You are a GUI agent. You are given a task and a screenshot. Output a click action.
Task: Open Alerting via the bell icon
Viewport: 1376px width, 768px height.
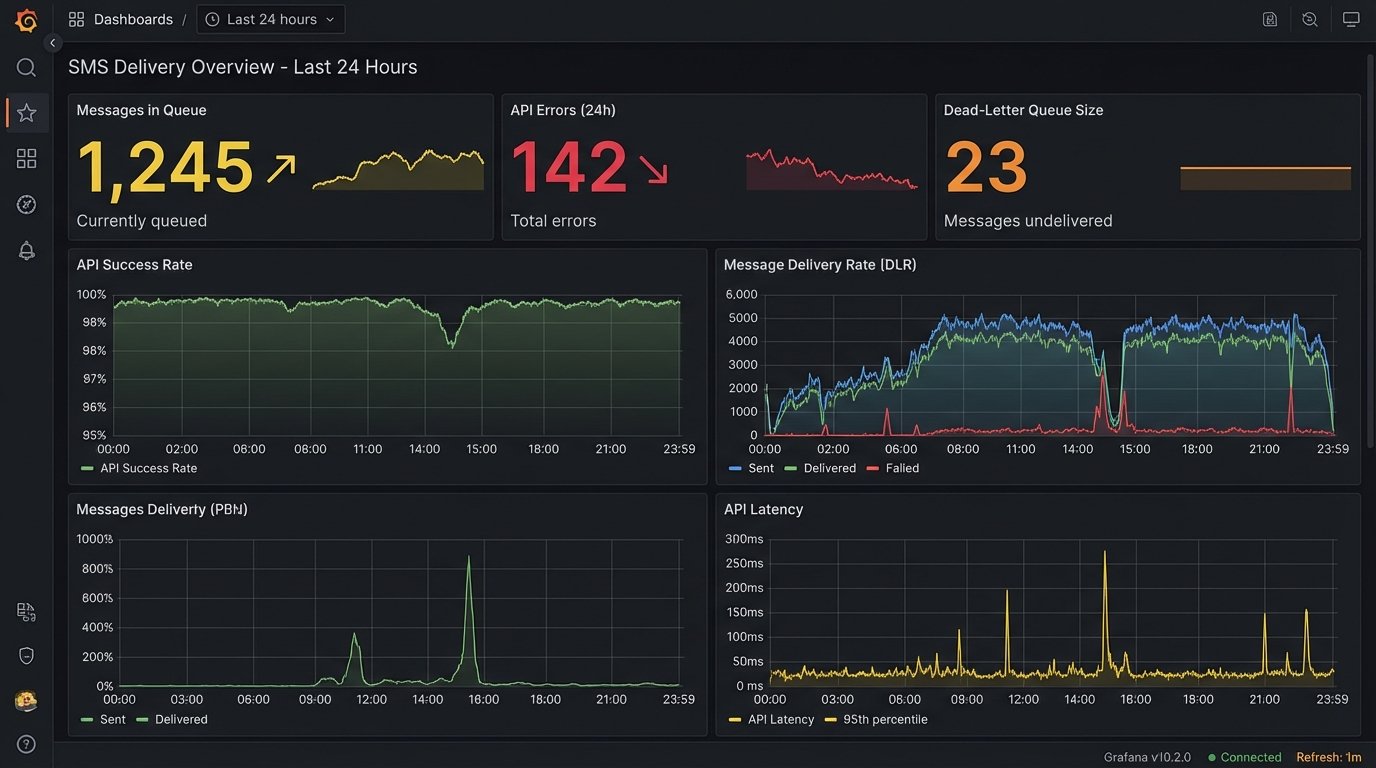(x=26, y=251)
